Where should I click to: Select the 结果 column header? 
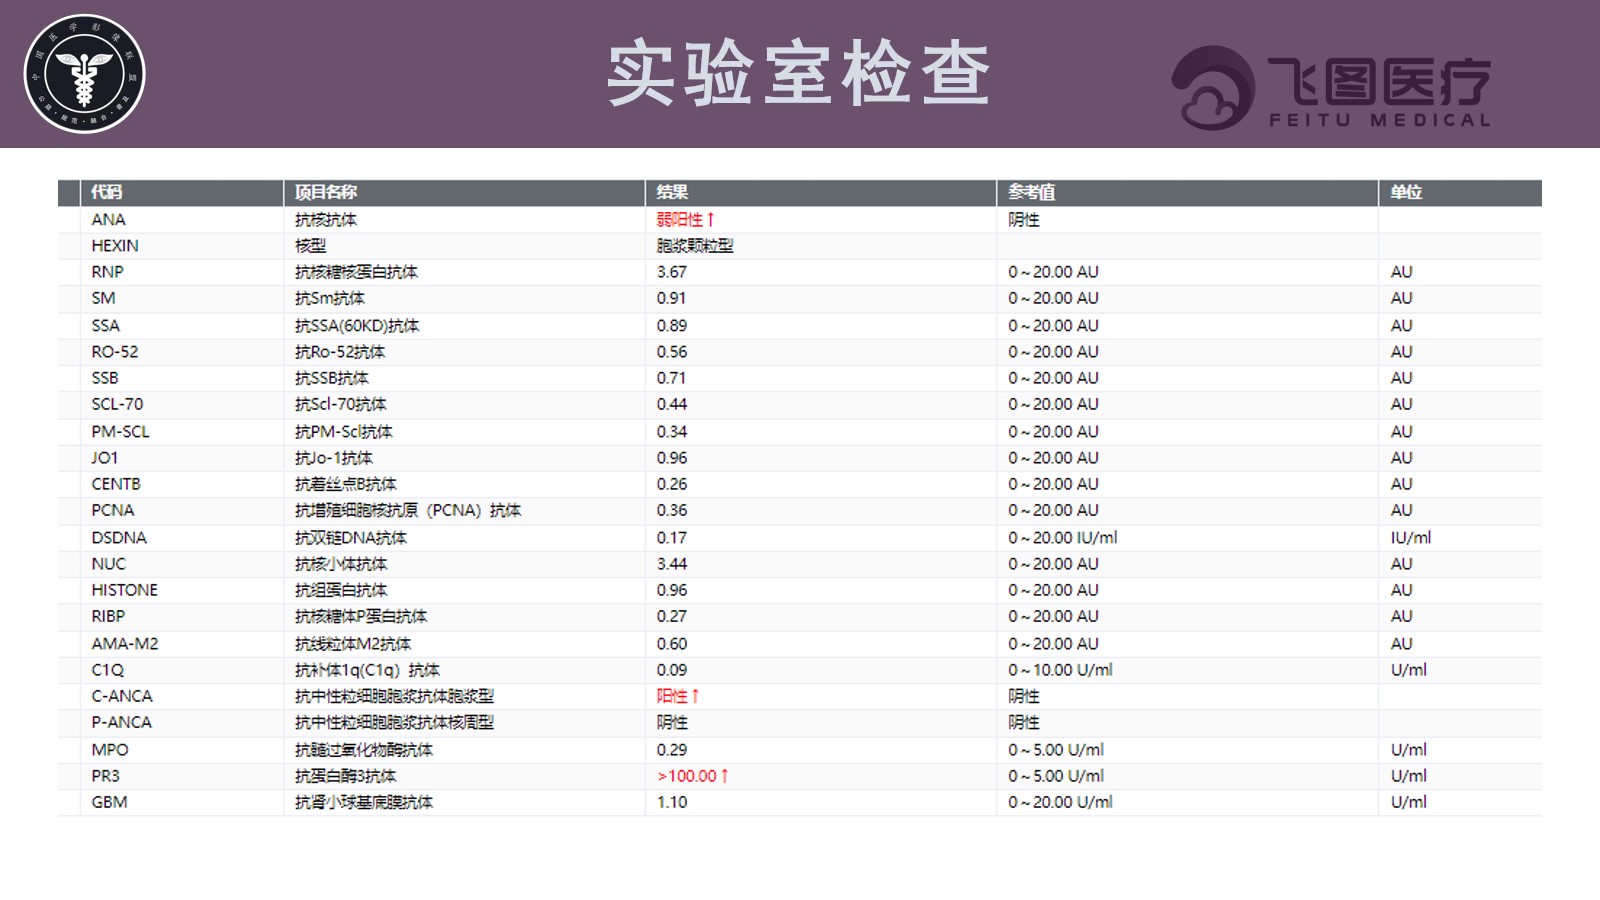tap(672, 192)
